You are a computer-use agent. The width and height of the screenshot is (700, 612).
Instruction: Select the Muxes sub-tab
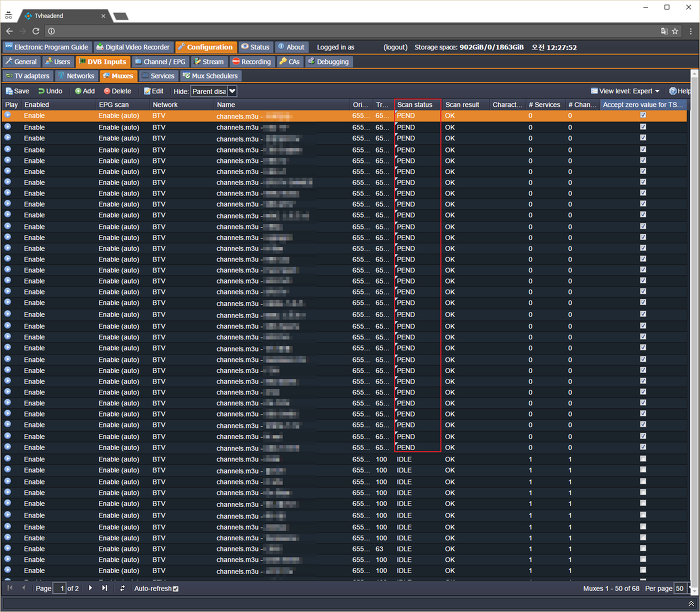tap(118, 76)
